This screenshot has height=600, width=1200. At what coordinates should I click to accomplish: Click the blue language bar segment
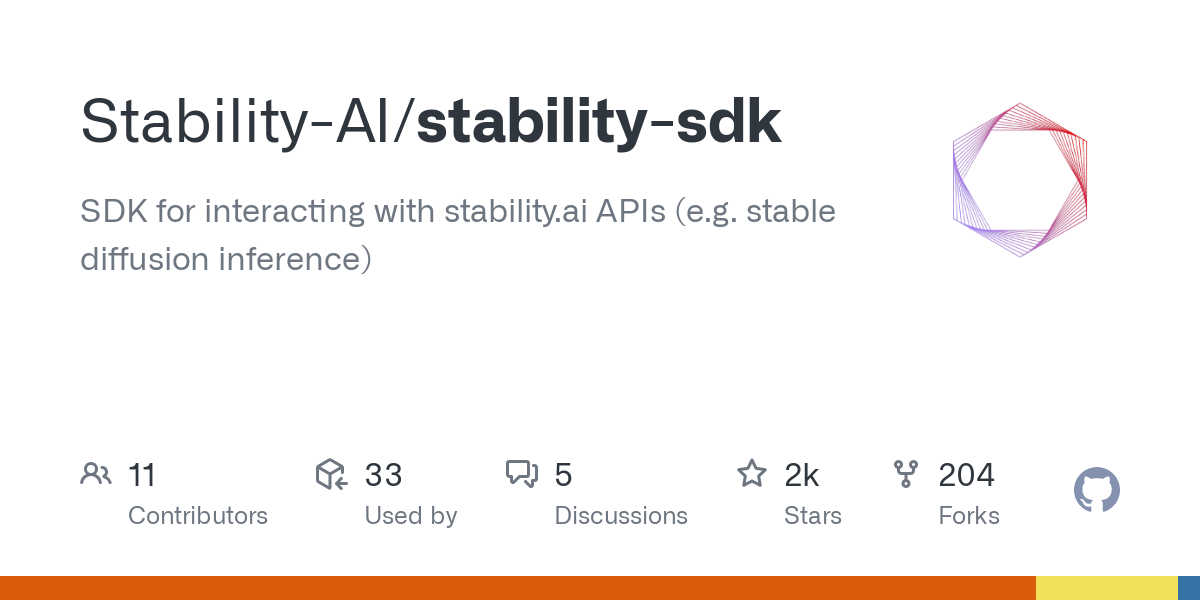coord(1189,588)
